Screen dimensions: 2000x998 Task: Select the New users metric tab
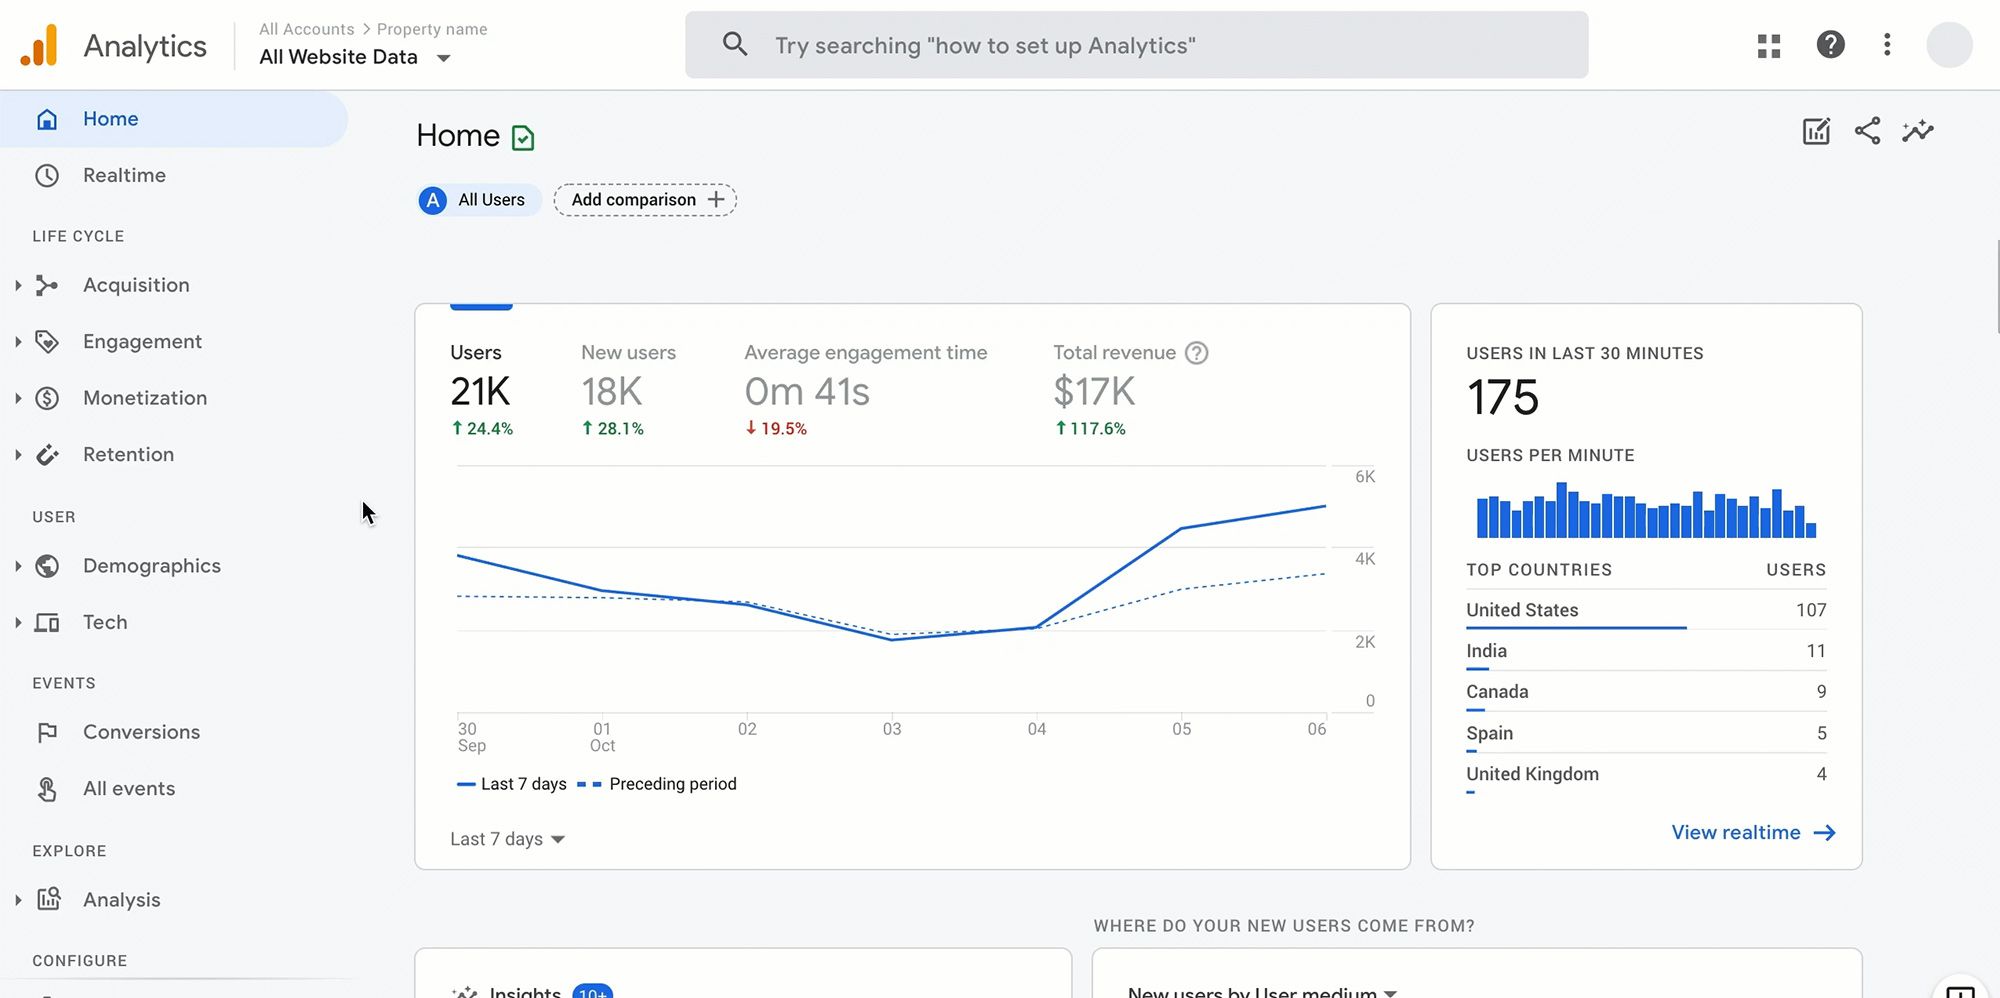pos(628,389)
